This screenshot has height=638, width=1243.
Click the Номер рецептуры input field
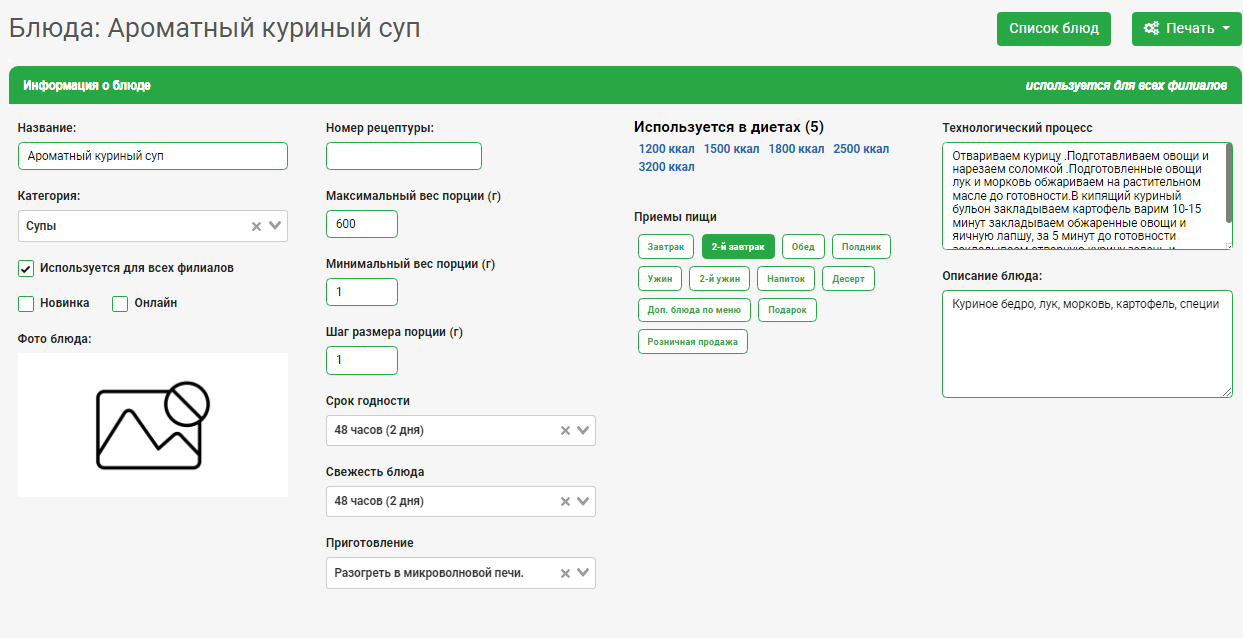point(403,156)
